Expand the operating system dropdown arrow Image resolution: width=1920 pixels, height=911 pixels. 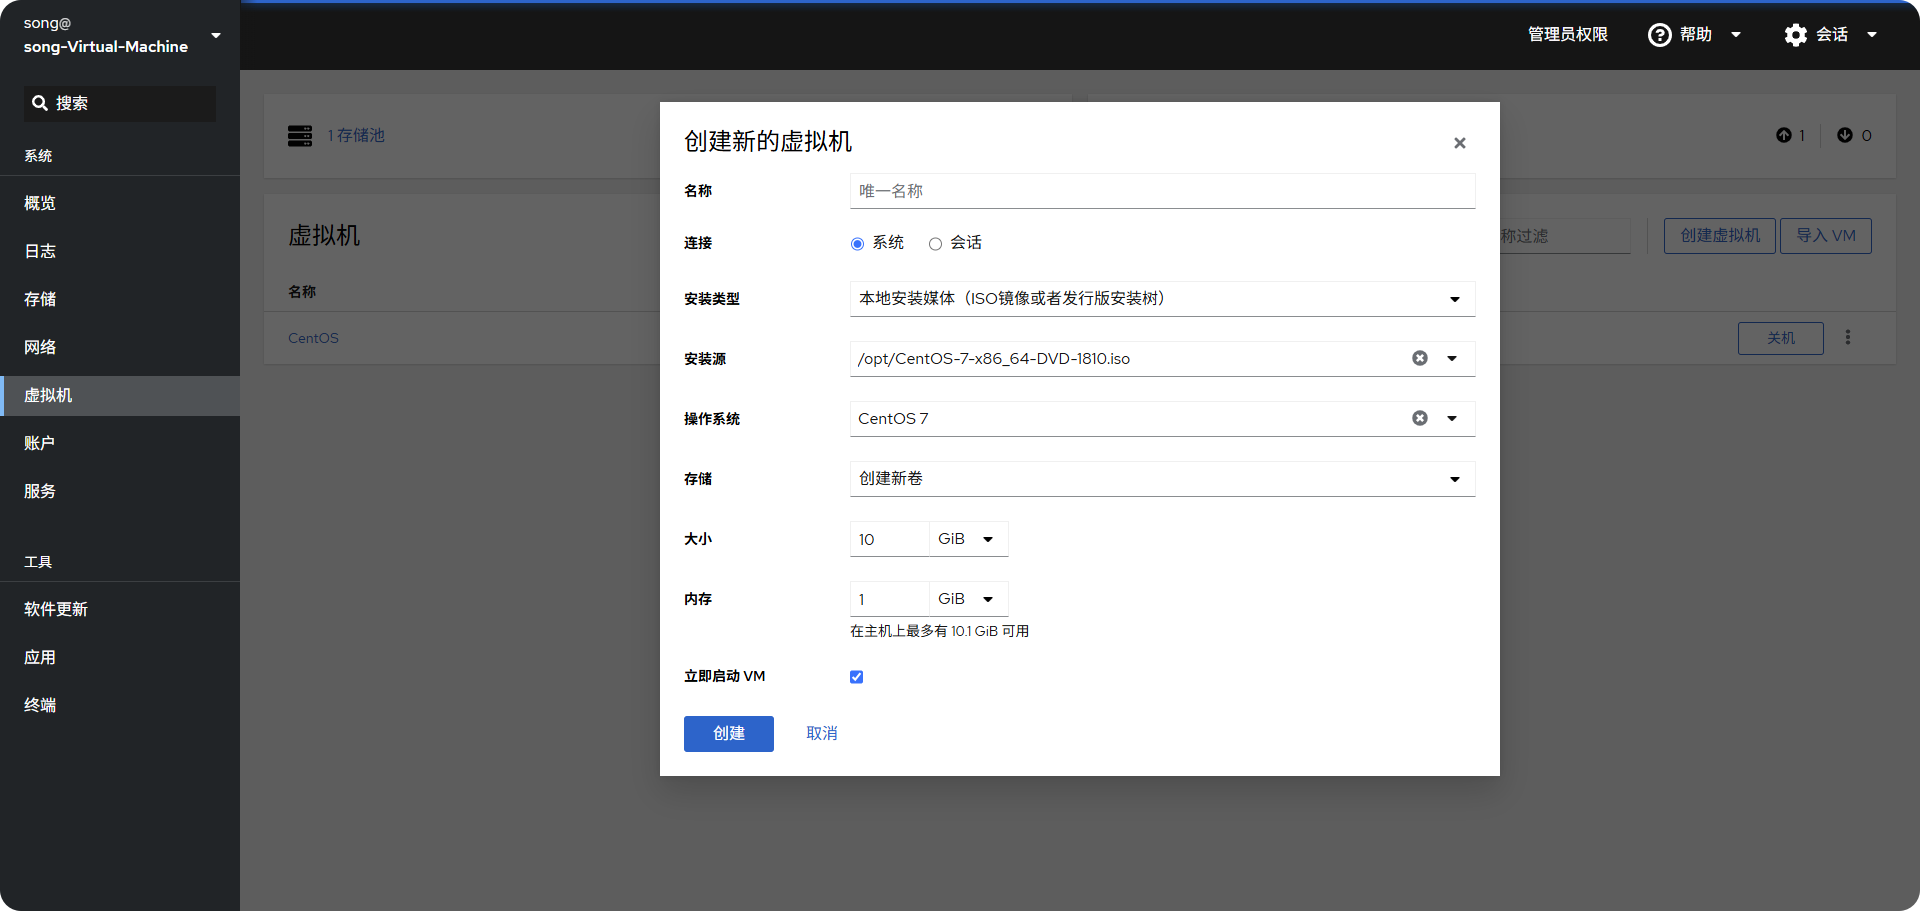(1452, 418)
